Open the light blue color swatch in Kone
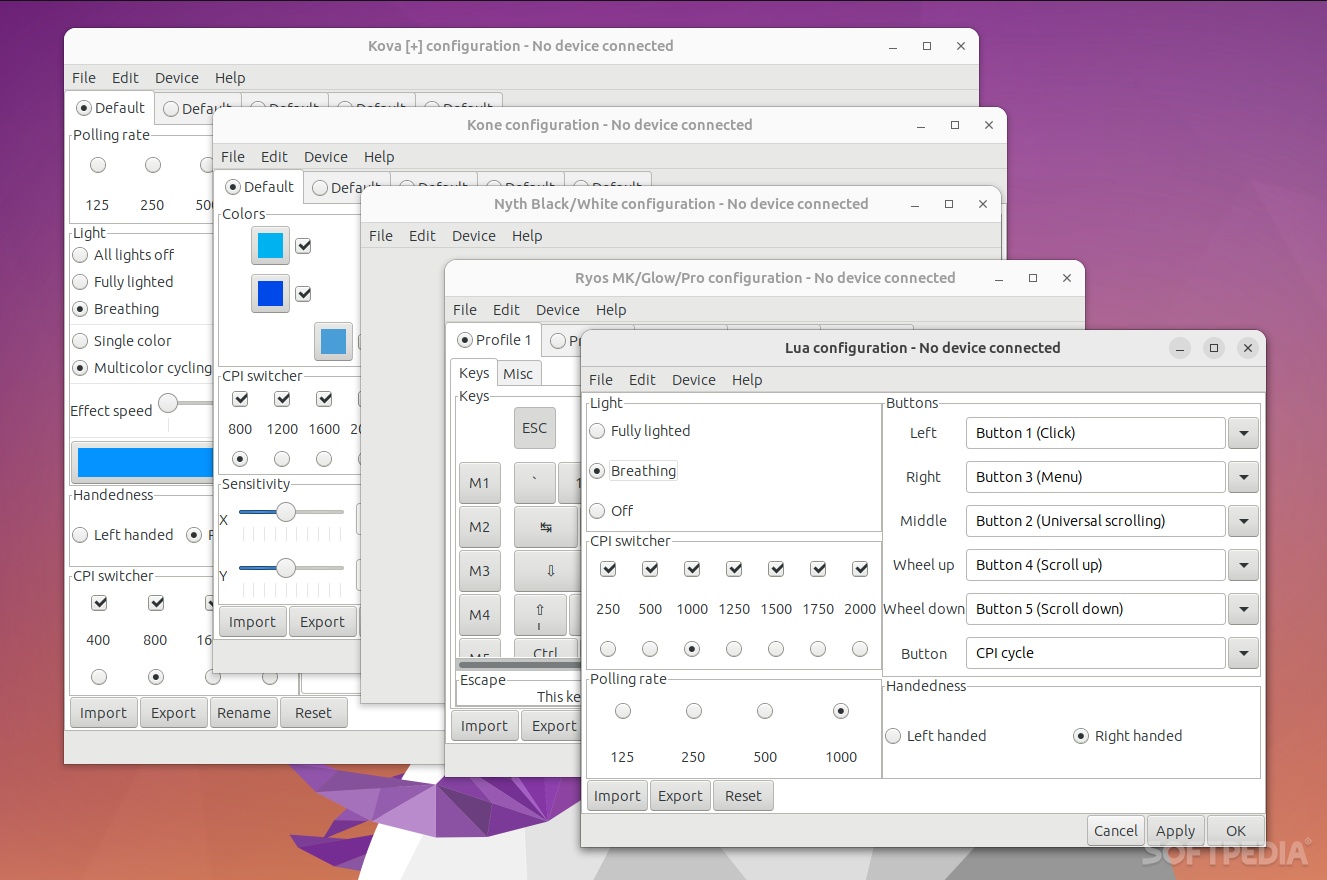 coord(270,246)
